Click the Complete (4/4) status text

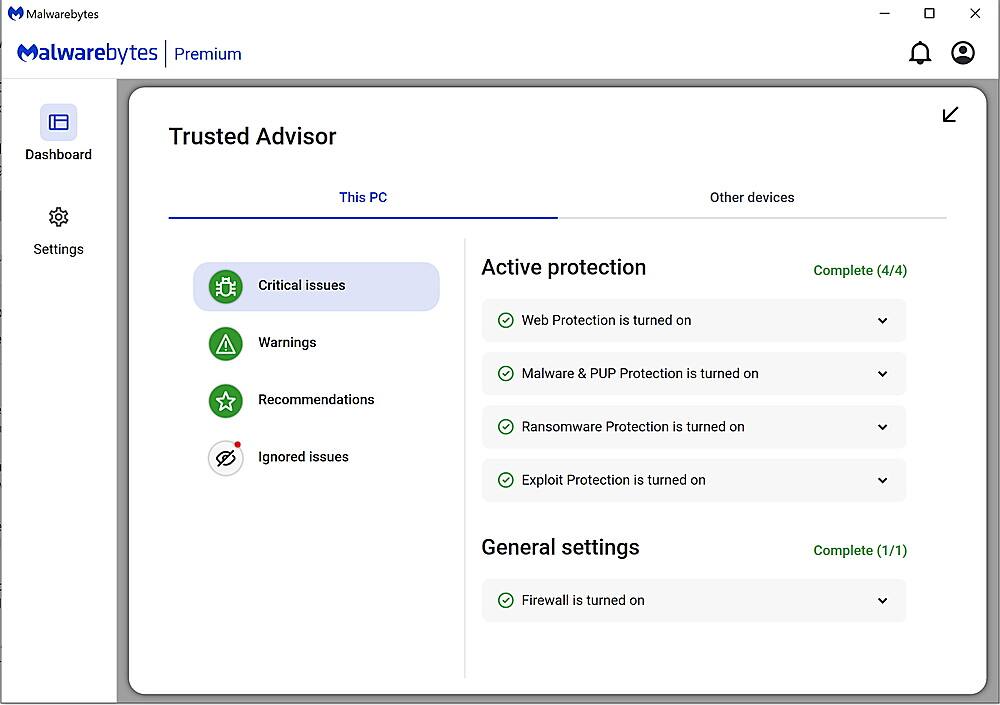click(x=860, y=271)
